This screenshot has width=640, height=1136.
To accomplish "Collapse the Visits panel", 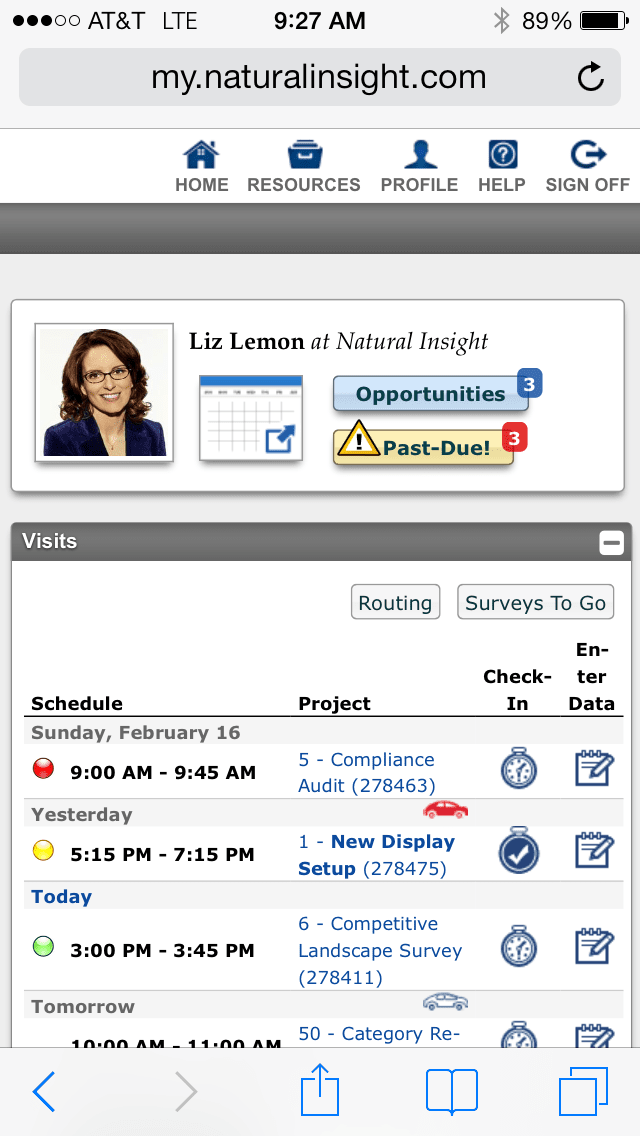I will pos(610,543).
